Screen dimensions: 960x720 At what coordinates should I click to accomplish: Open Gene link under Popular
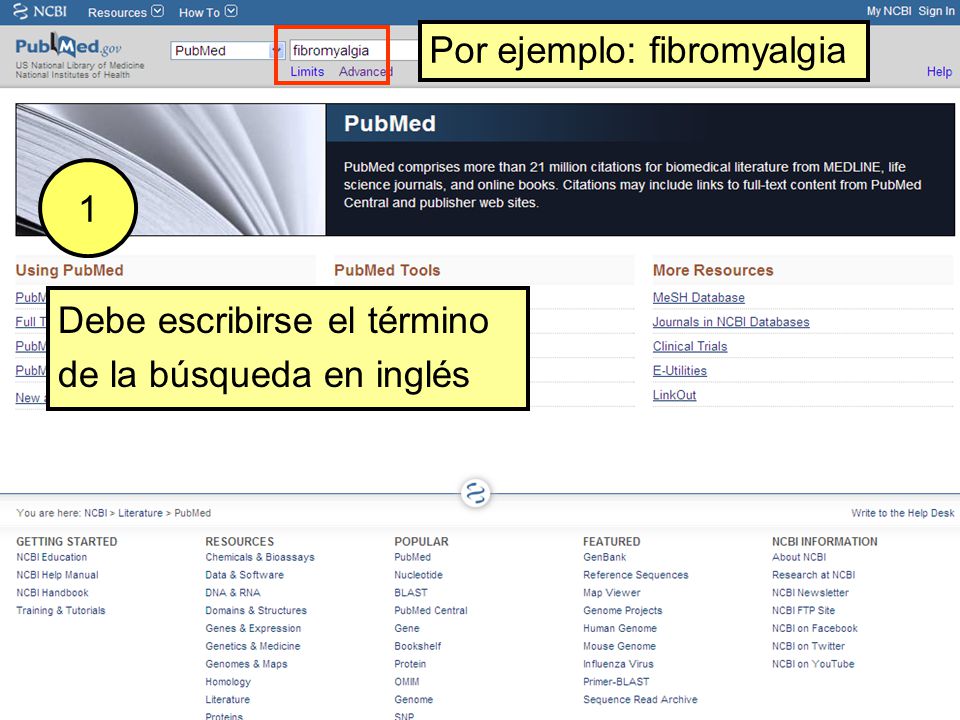pyautogui.click(x=407, y=628)
